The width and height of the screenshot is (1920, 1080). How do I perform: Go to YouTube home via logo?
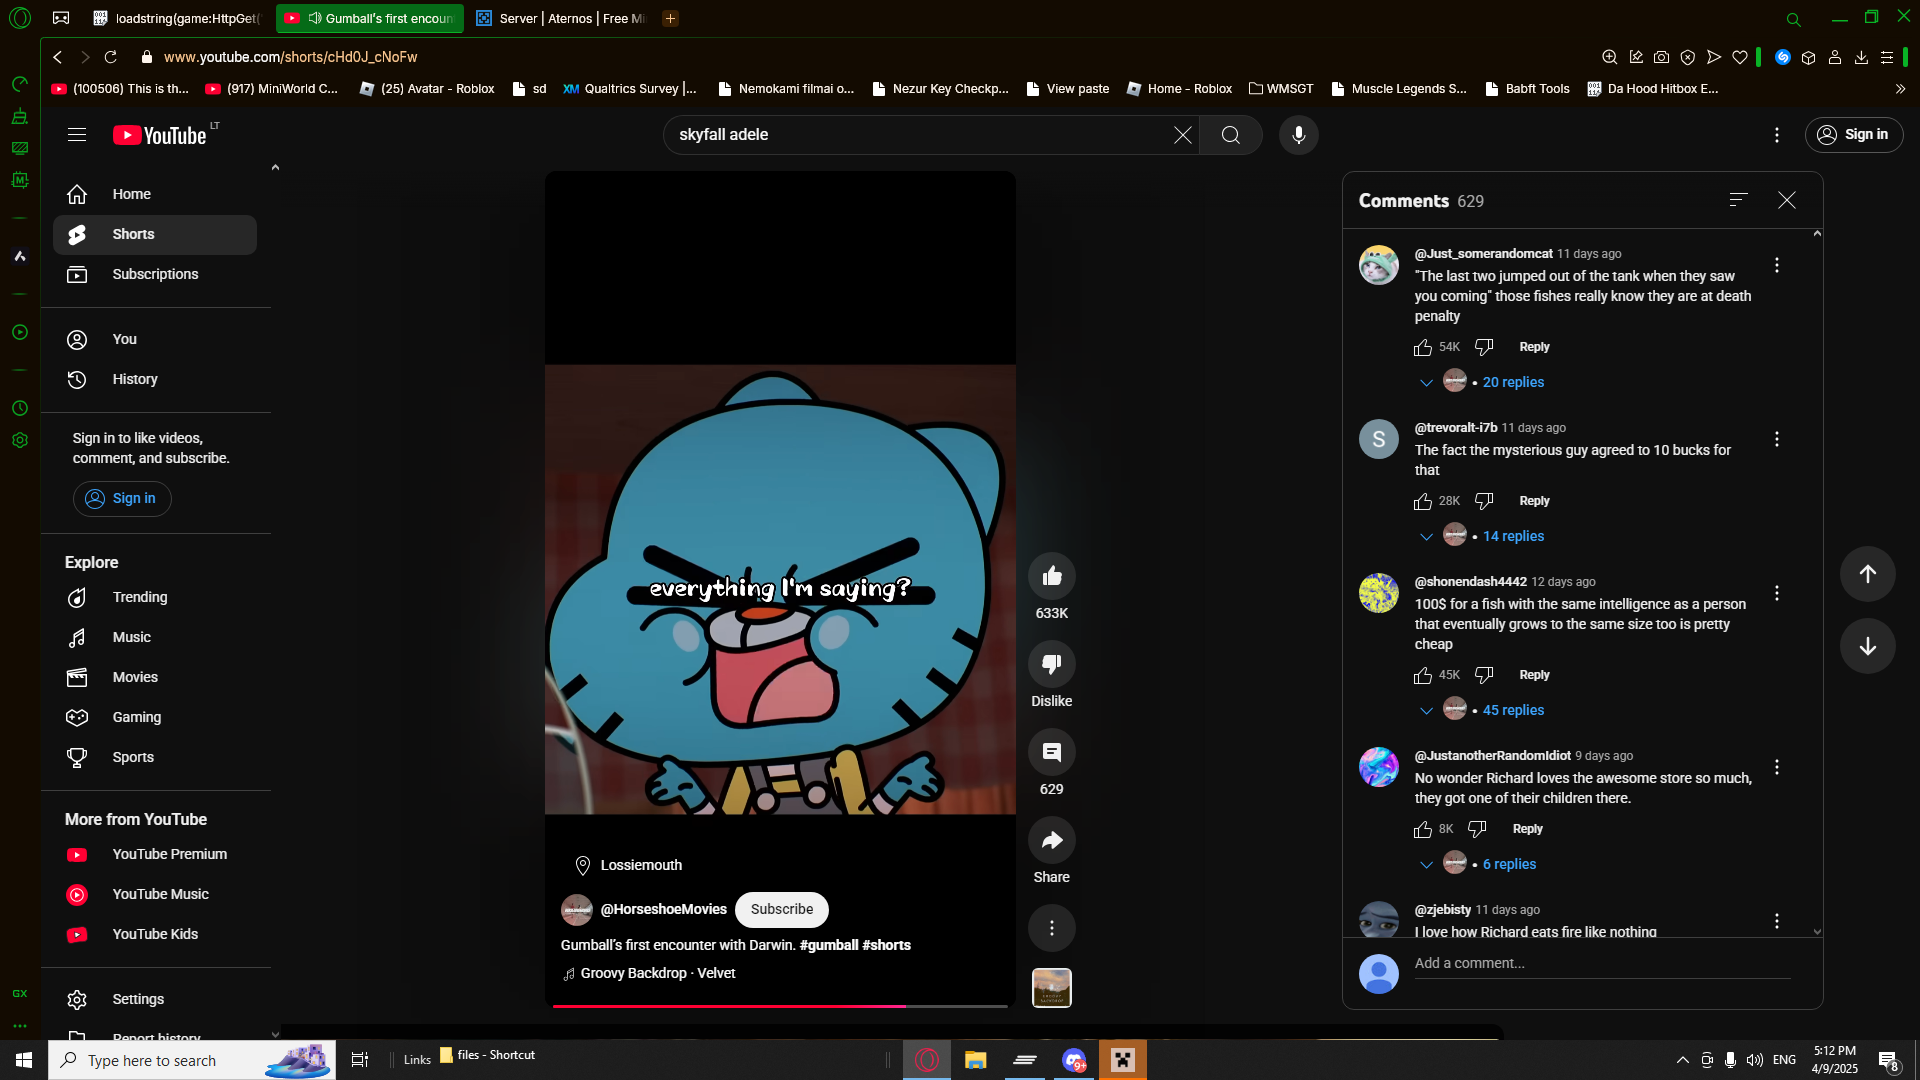[160, 135]
